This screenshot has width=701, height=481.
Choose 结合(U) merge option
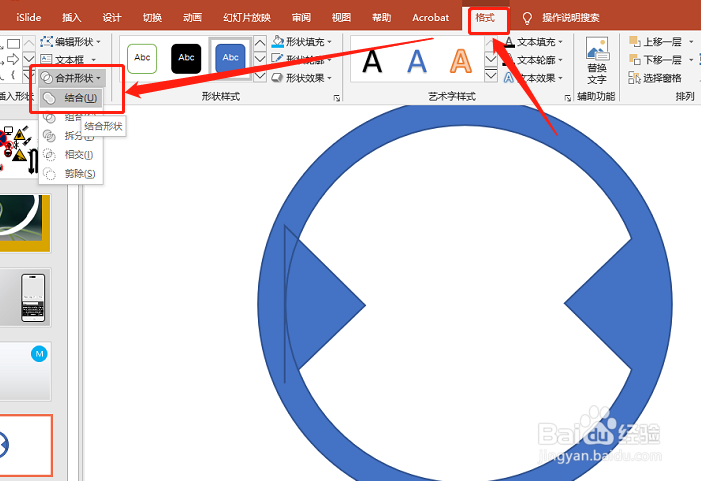coord(71,98)
